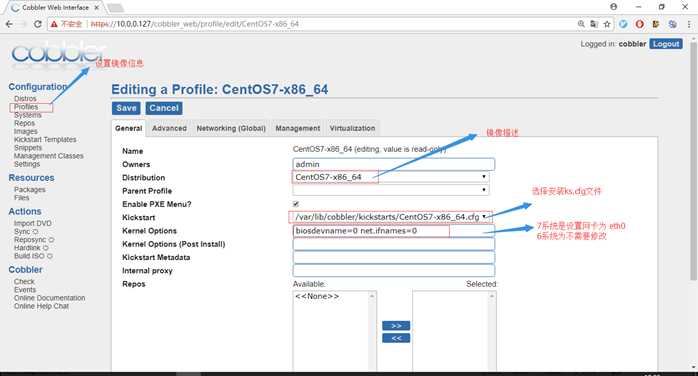Open Online Documentation link
The image size is (698, 376).
point(49,298)
